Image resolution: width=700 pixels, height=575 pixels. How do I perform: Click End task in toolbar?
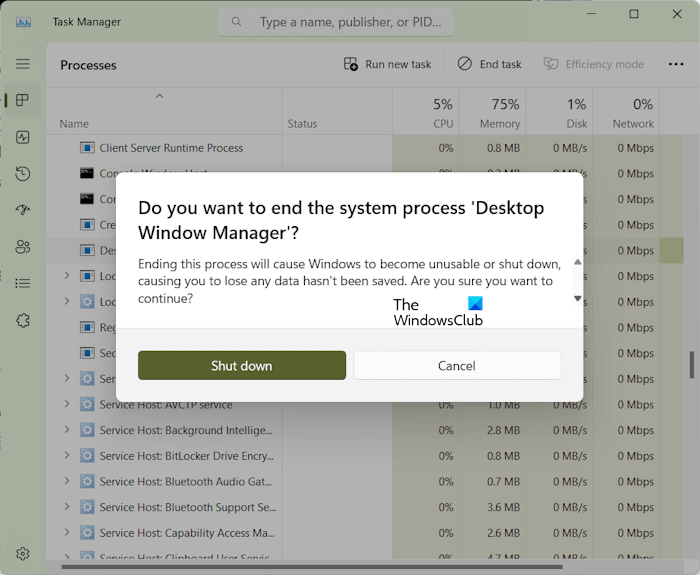coord(489,64)
